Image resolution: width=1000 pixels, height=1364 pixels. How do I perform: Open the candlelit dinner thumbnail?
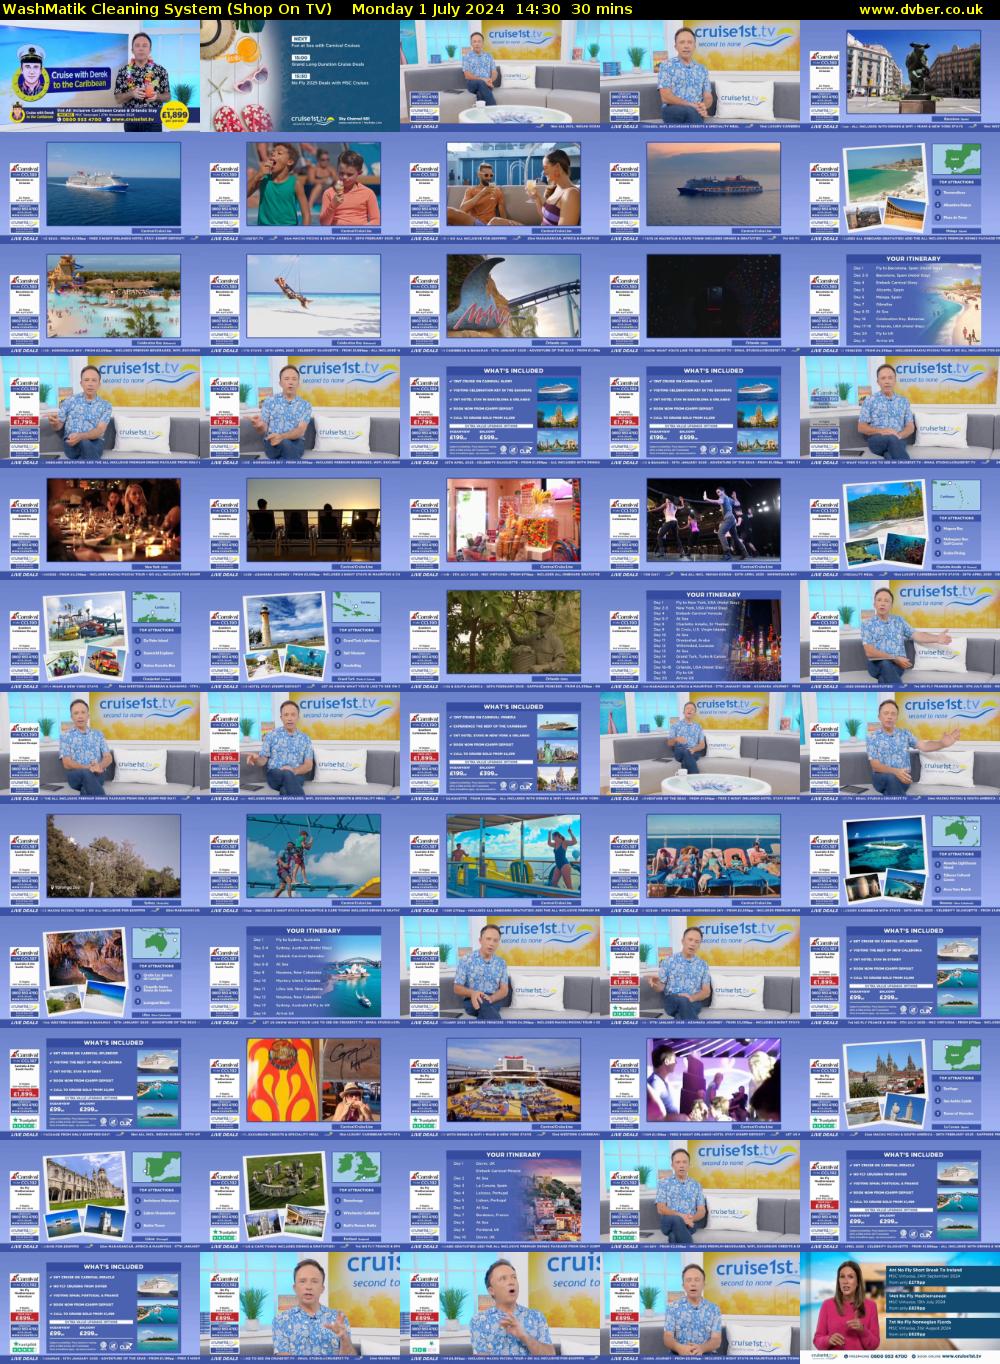(x=100, y=524)
